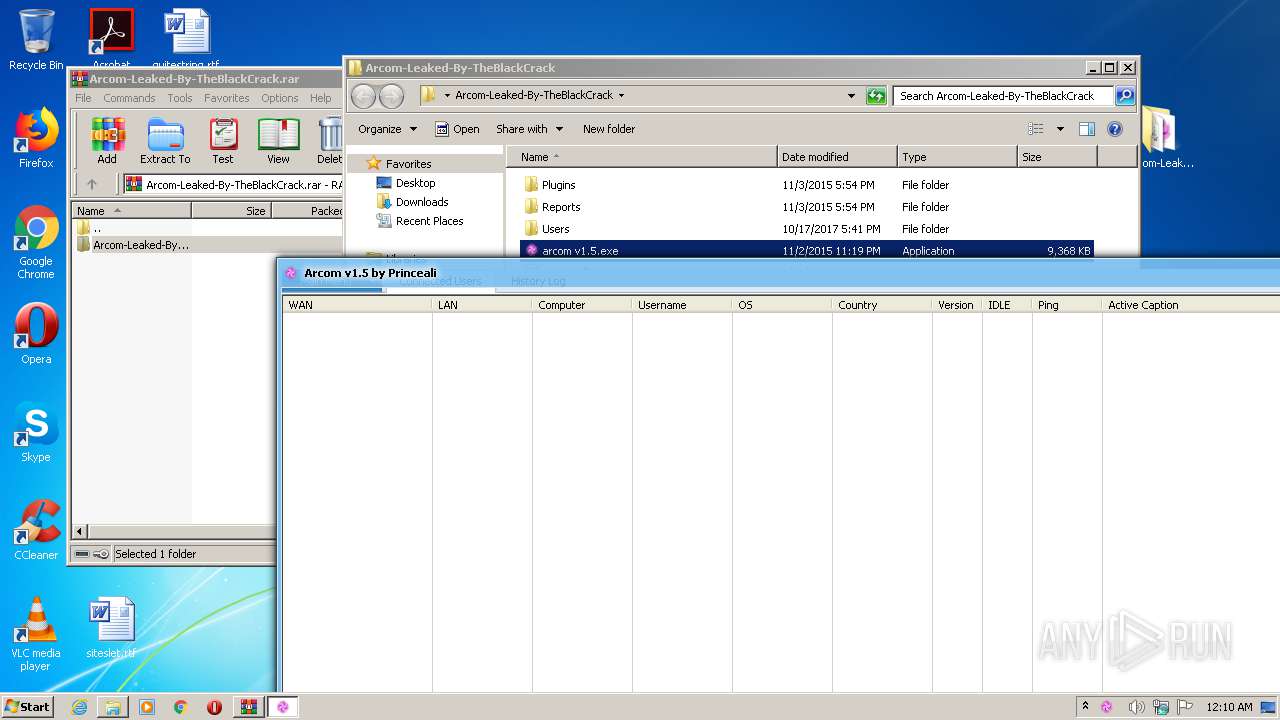Viewport: 1280px width, 720px height.
Task: Open WinRAR File menu
Action: pos(83,98)
